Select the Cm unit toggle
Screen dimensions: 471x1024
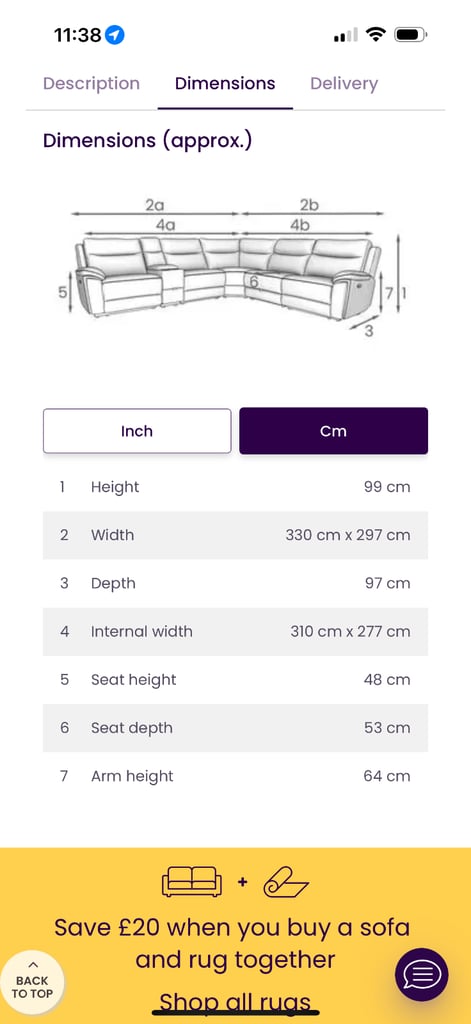coord(333,431)
